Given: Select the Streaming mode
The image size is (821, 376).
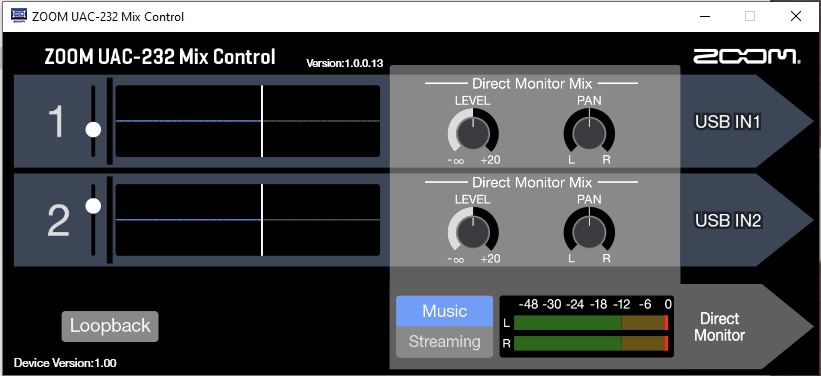Looking at the screenshot, I should (445, 342).
